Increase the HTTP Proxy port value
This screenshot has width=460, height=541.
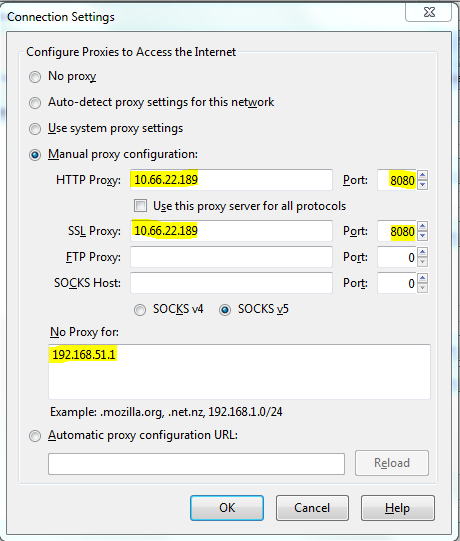coord(423,175)
